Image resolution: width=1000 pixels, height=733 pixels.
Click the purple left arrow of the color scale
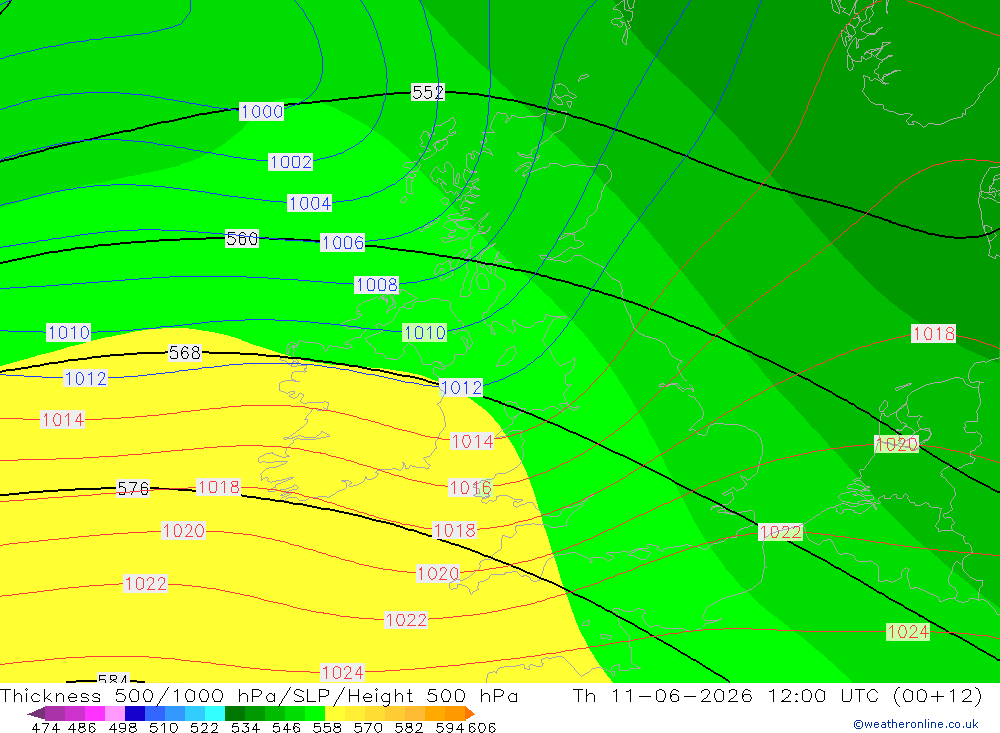[36, 713]
